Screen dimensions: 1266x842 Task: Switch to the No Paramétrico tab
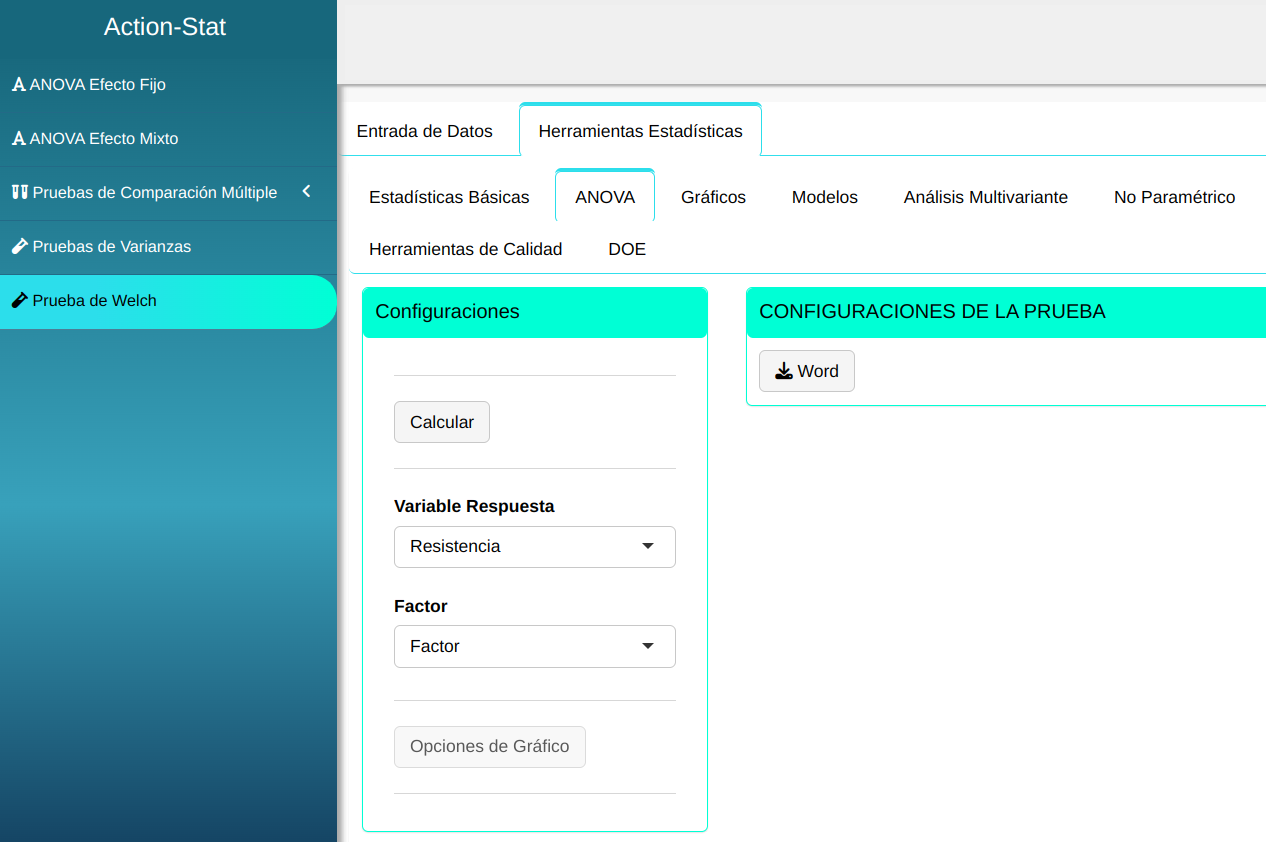[x=1174, y=197]
